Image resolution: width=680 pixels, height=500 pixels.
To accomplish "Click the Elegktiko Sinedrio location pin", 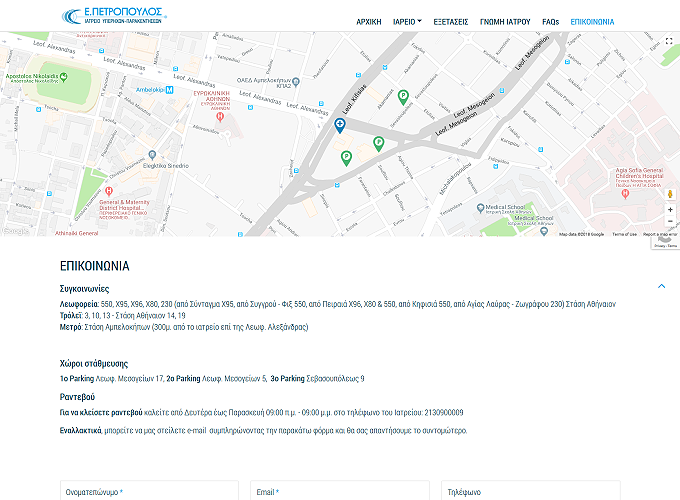I will coord(152,154).
